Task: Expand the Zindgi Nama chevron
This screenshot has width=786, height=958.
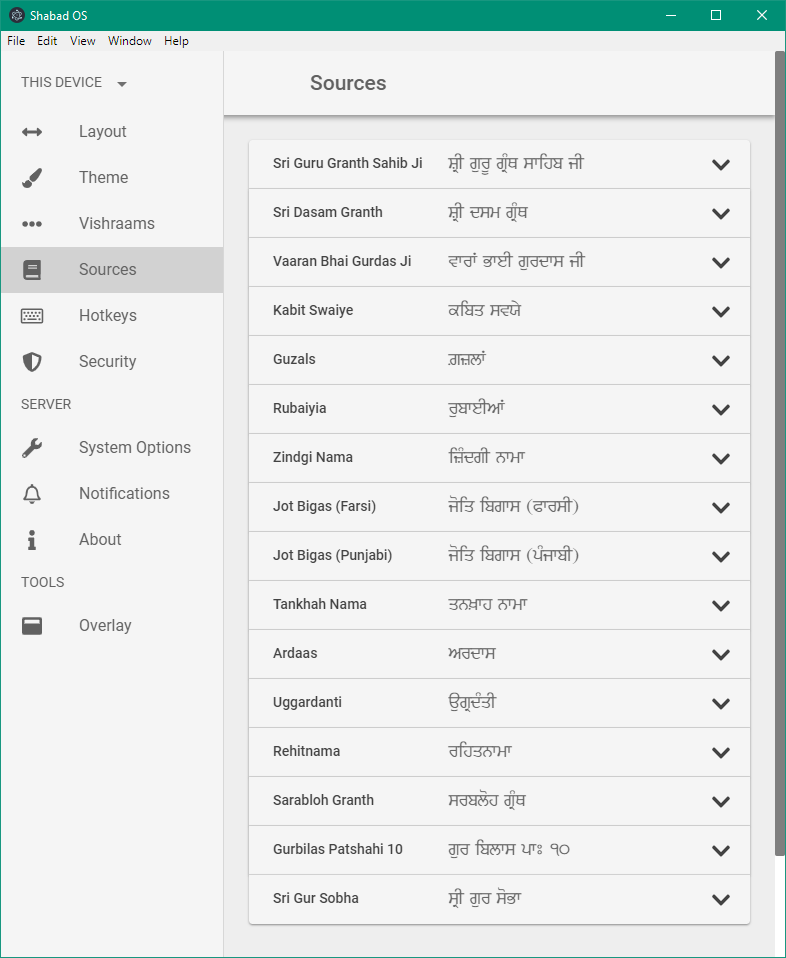Action: pos(721,458)
